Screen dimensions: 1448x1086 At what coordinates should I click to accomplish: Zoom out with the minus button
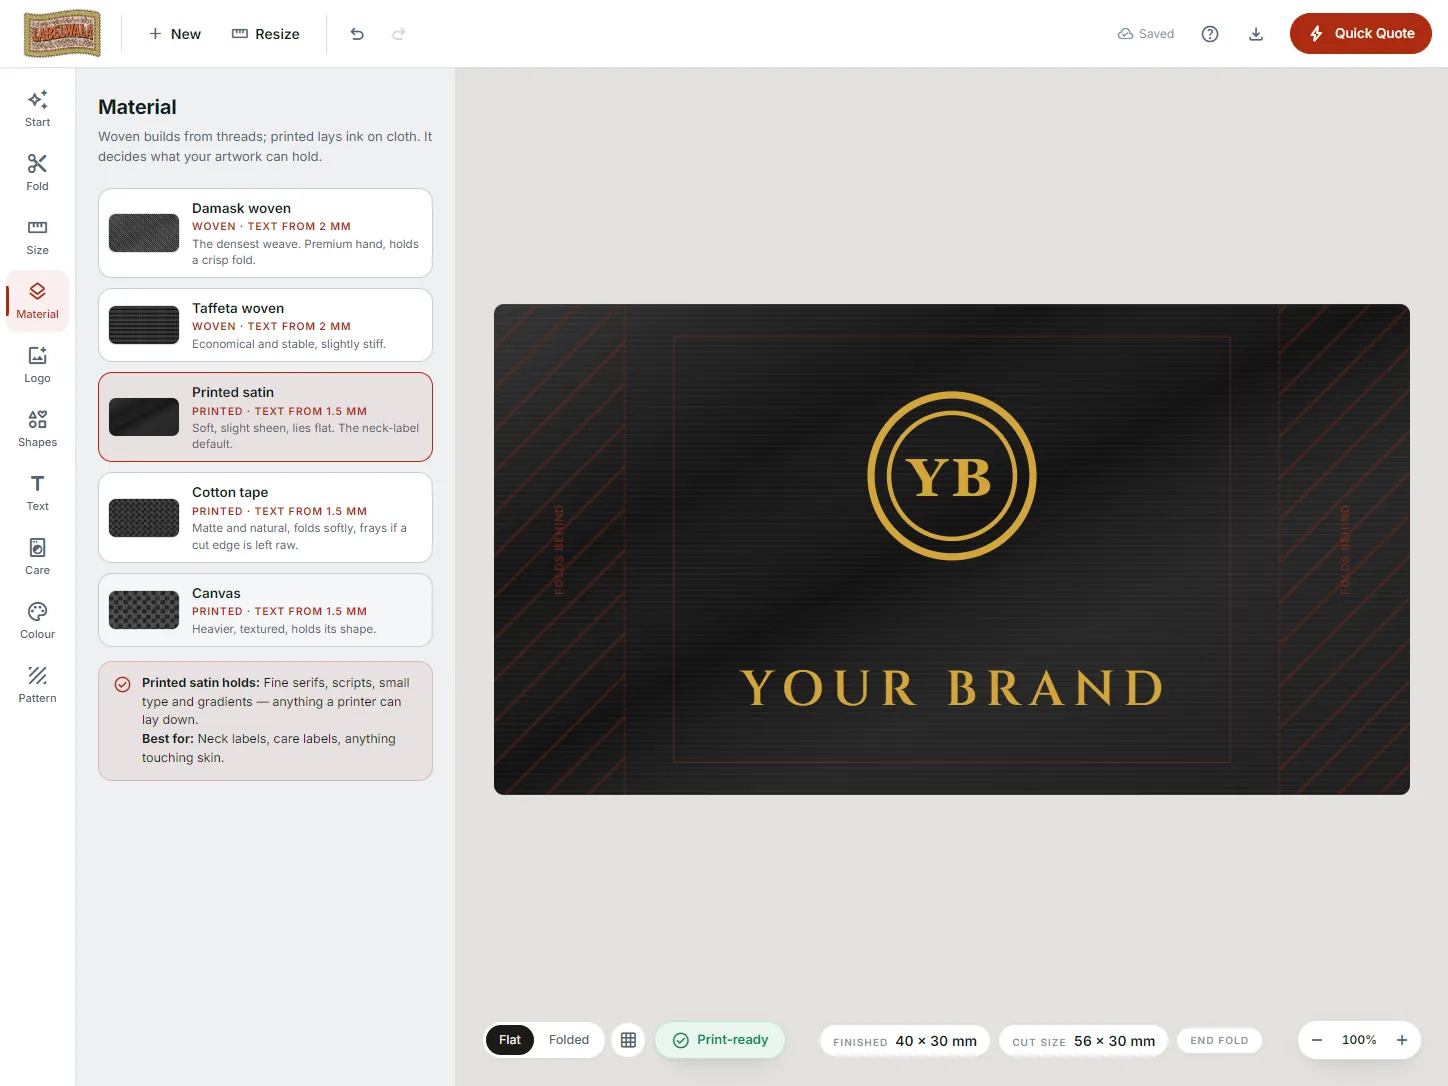click(x=1317, y=1040)
